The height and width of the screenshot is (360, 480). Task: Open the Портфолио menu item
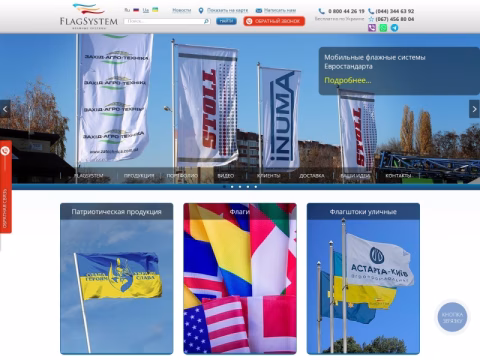point(182,176)
